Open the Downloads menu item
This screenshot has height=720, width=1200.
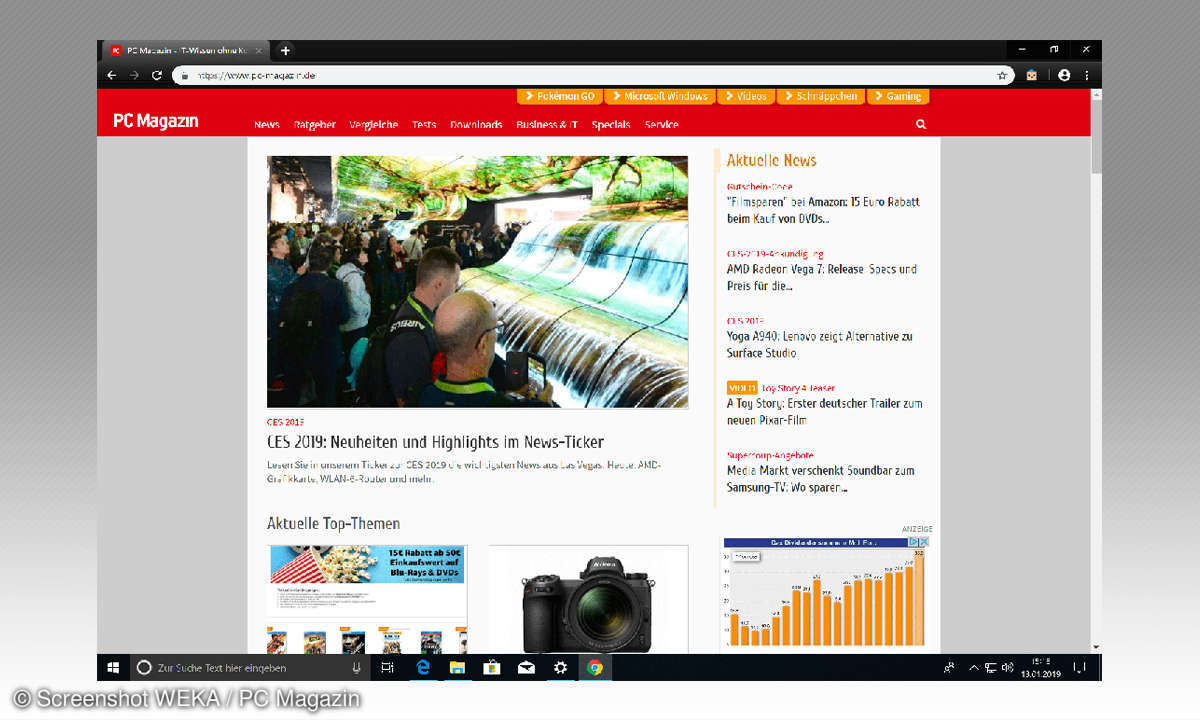click(x=476, y=125)
